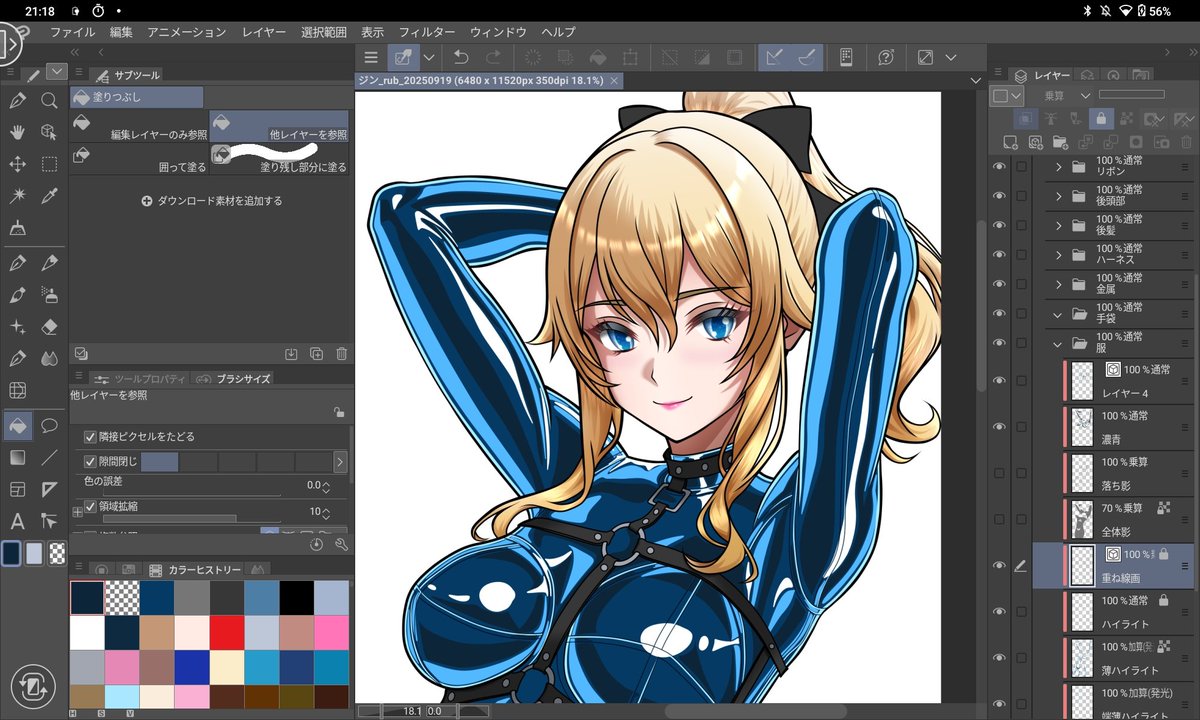Select the Auto select magic wand tool
This screenshot has width=1200, height=720.
(x=17, y=196)
